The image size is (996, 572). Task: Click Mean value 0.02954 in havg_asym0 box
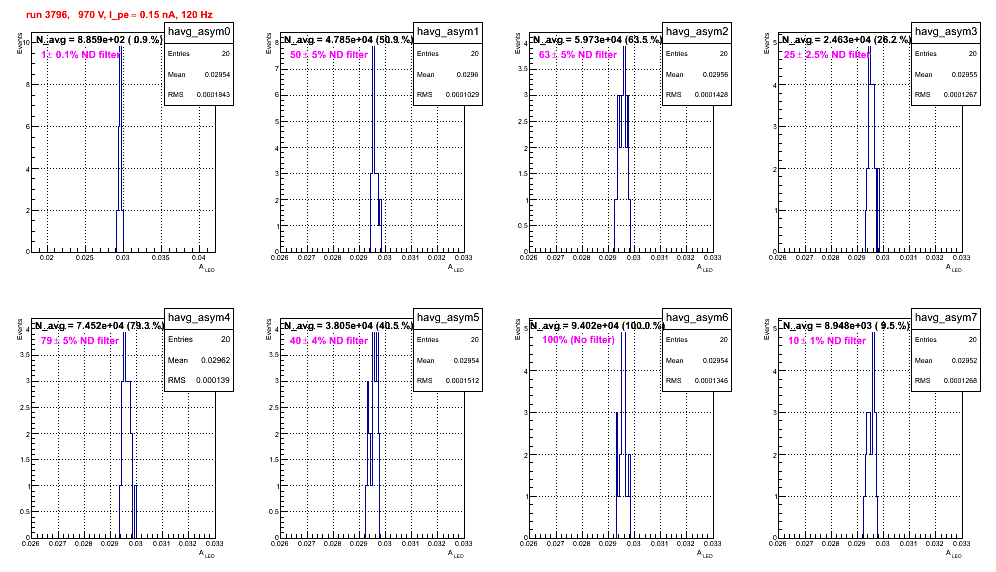click(217, 74)
